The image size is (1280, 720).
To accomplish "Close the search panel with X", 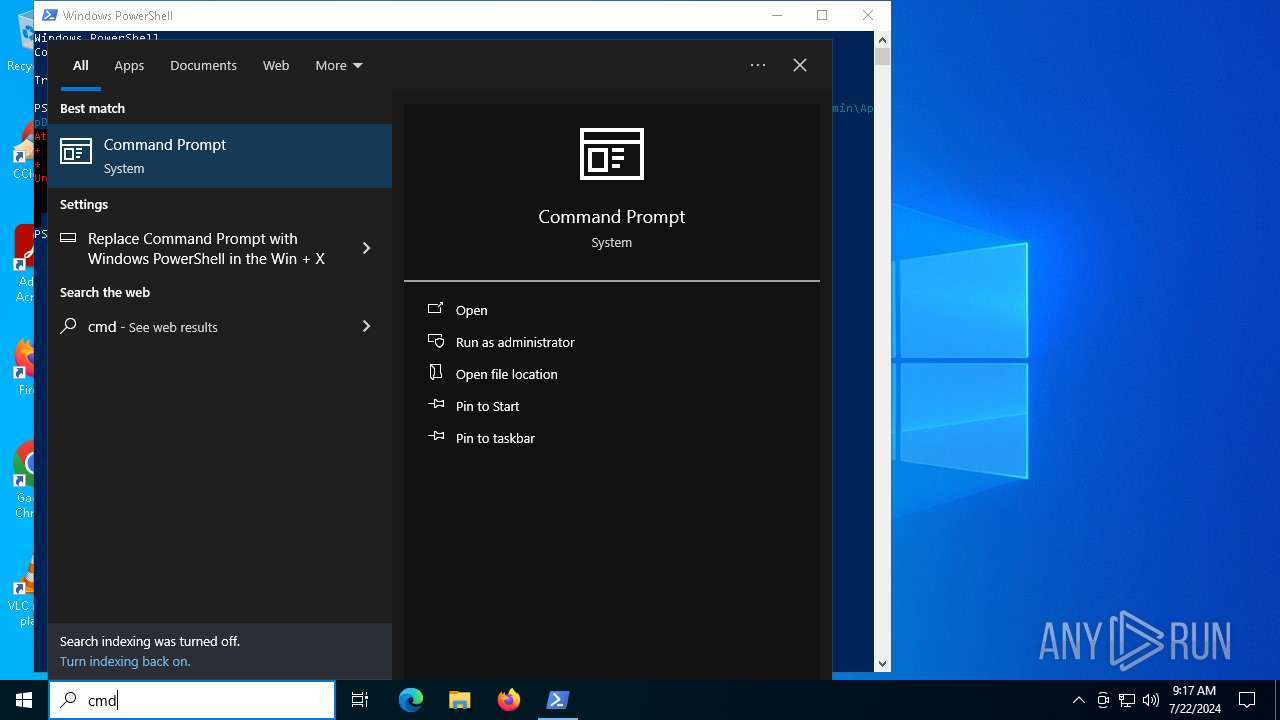I will coord(800,65).
